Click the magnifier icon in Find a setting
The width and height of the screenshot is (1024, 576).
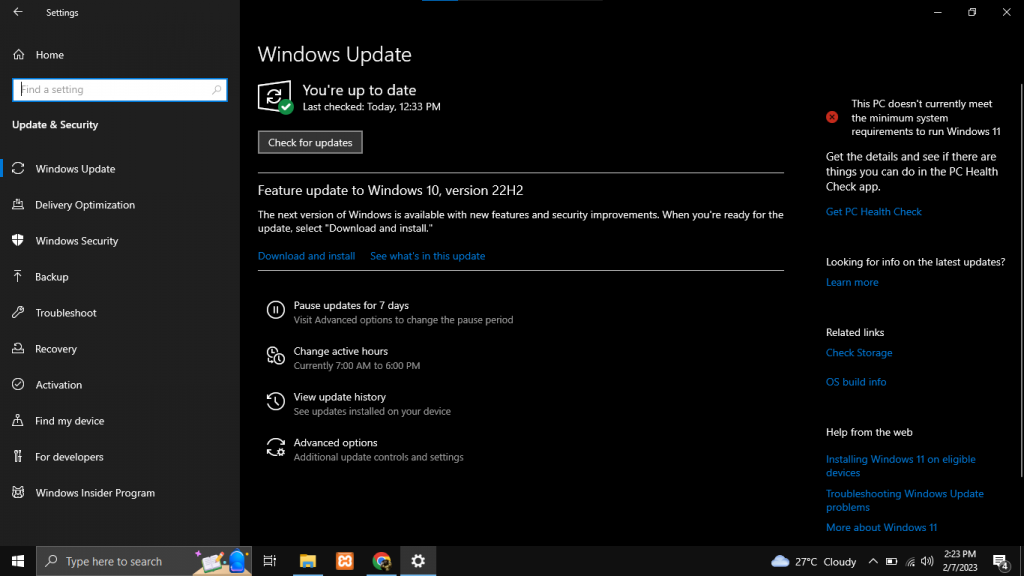click(216, 89)
